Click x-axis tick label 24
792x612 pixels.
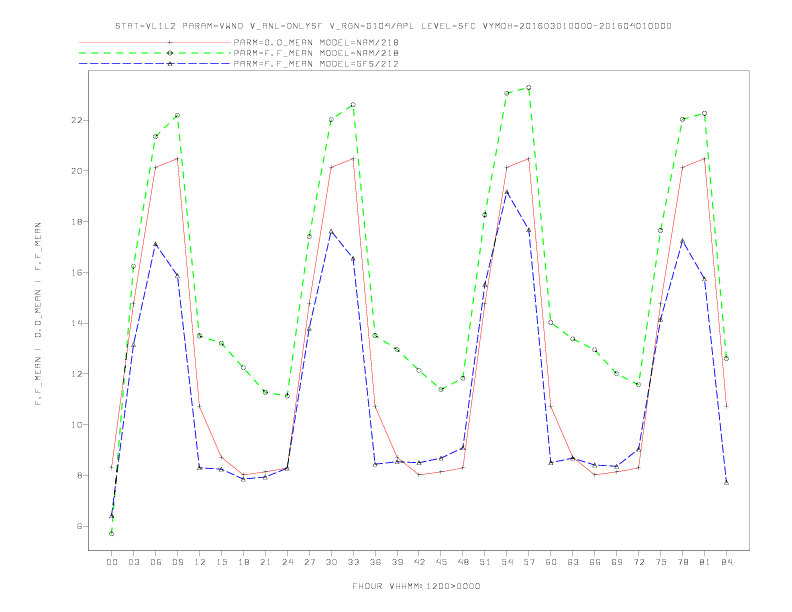pyautogui.click(x=287, y=562)
